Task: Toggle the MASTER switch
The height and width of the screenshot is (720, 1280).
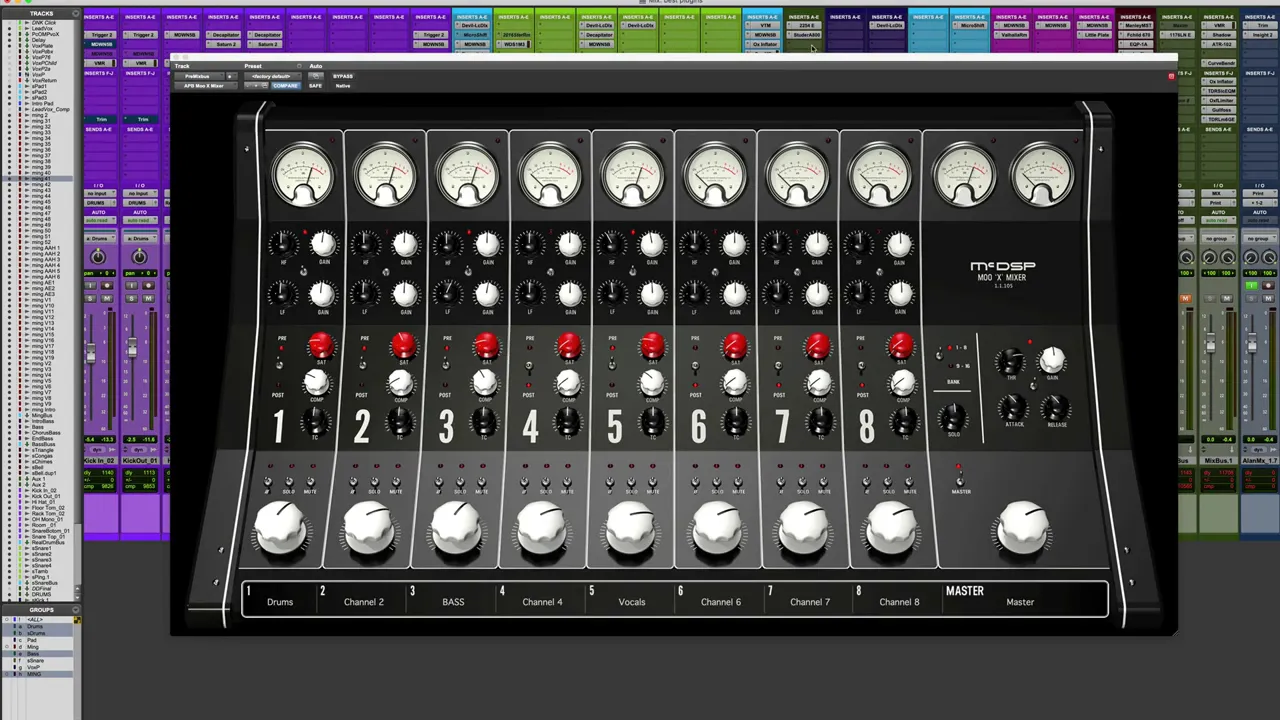Action: 960,479
